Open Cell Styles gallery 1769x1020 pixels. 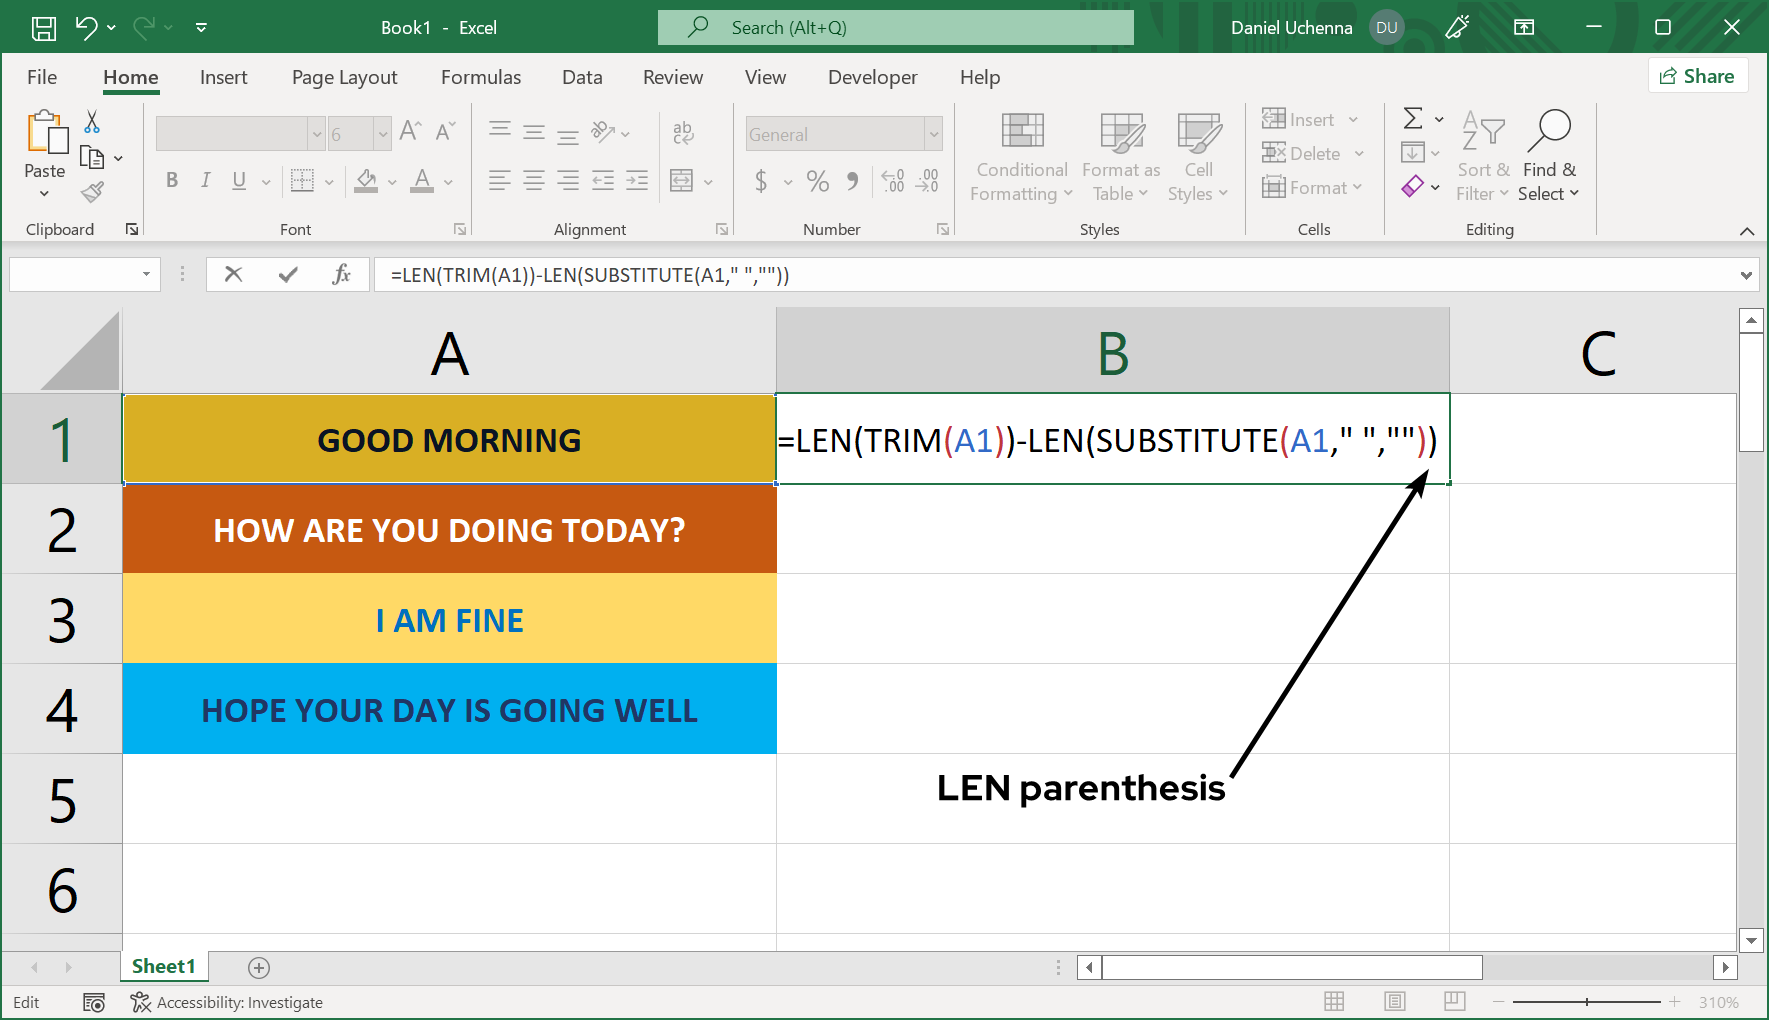1197,156
